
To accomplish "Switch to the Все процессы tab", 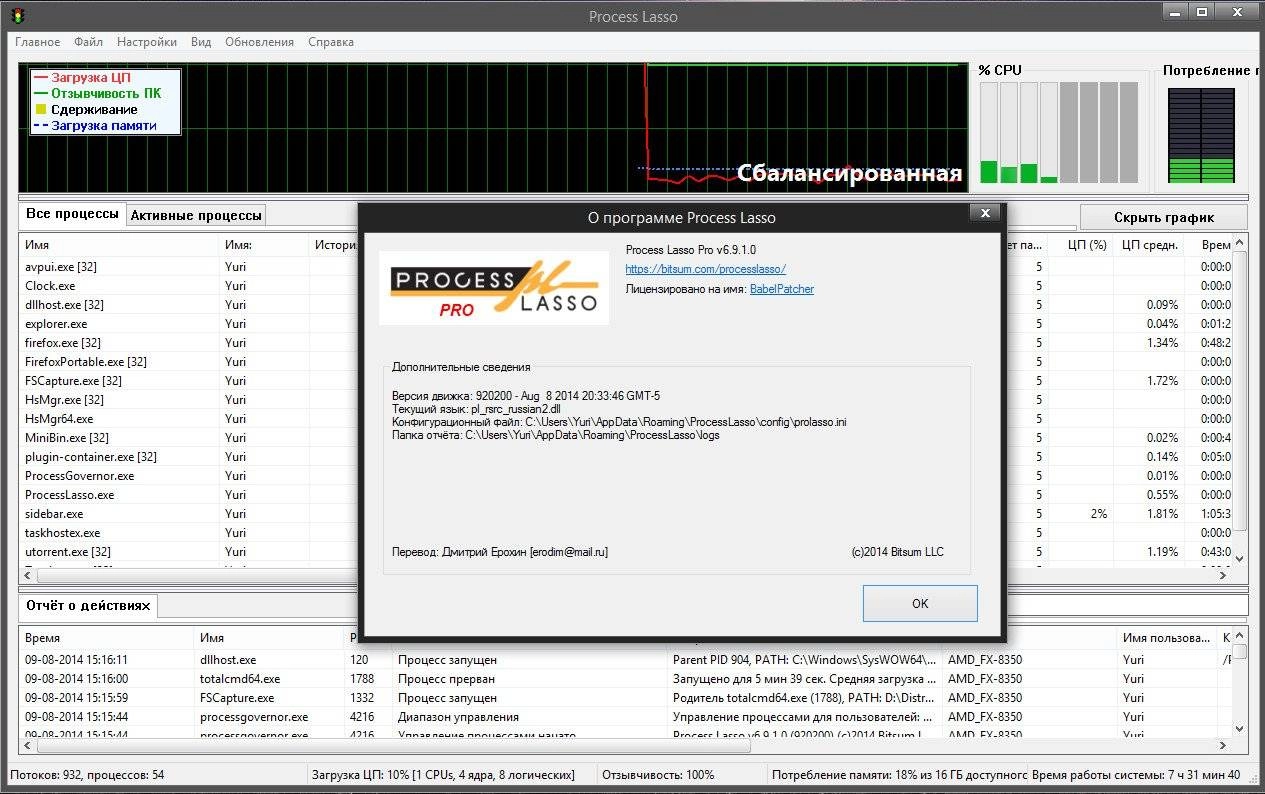I will [72, 214].
